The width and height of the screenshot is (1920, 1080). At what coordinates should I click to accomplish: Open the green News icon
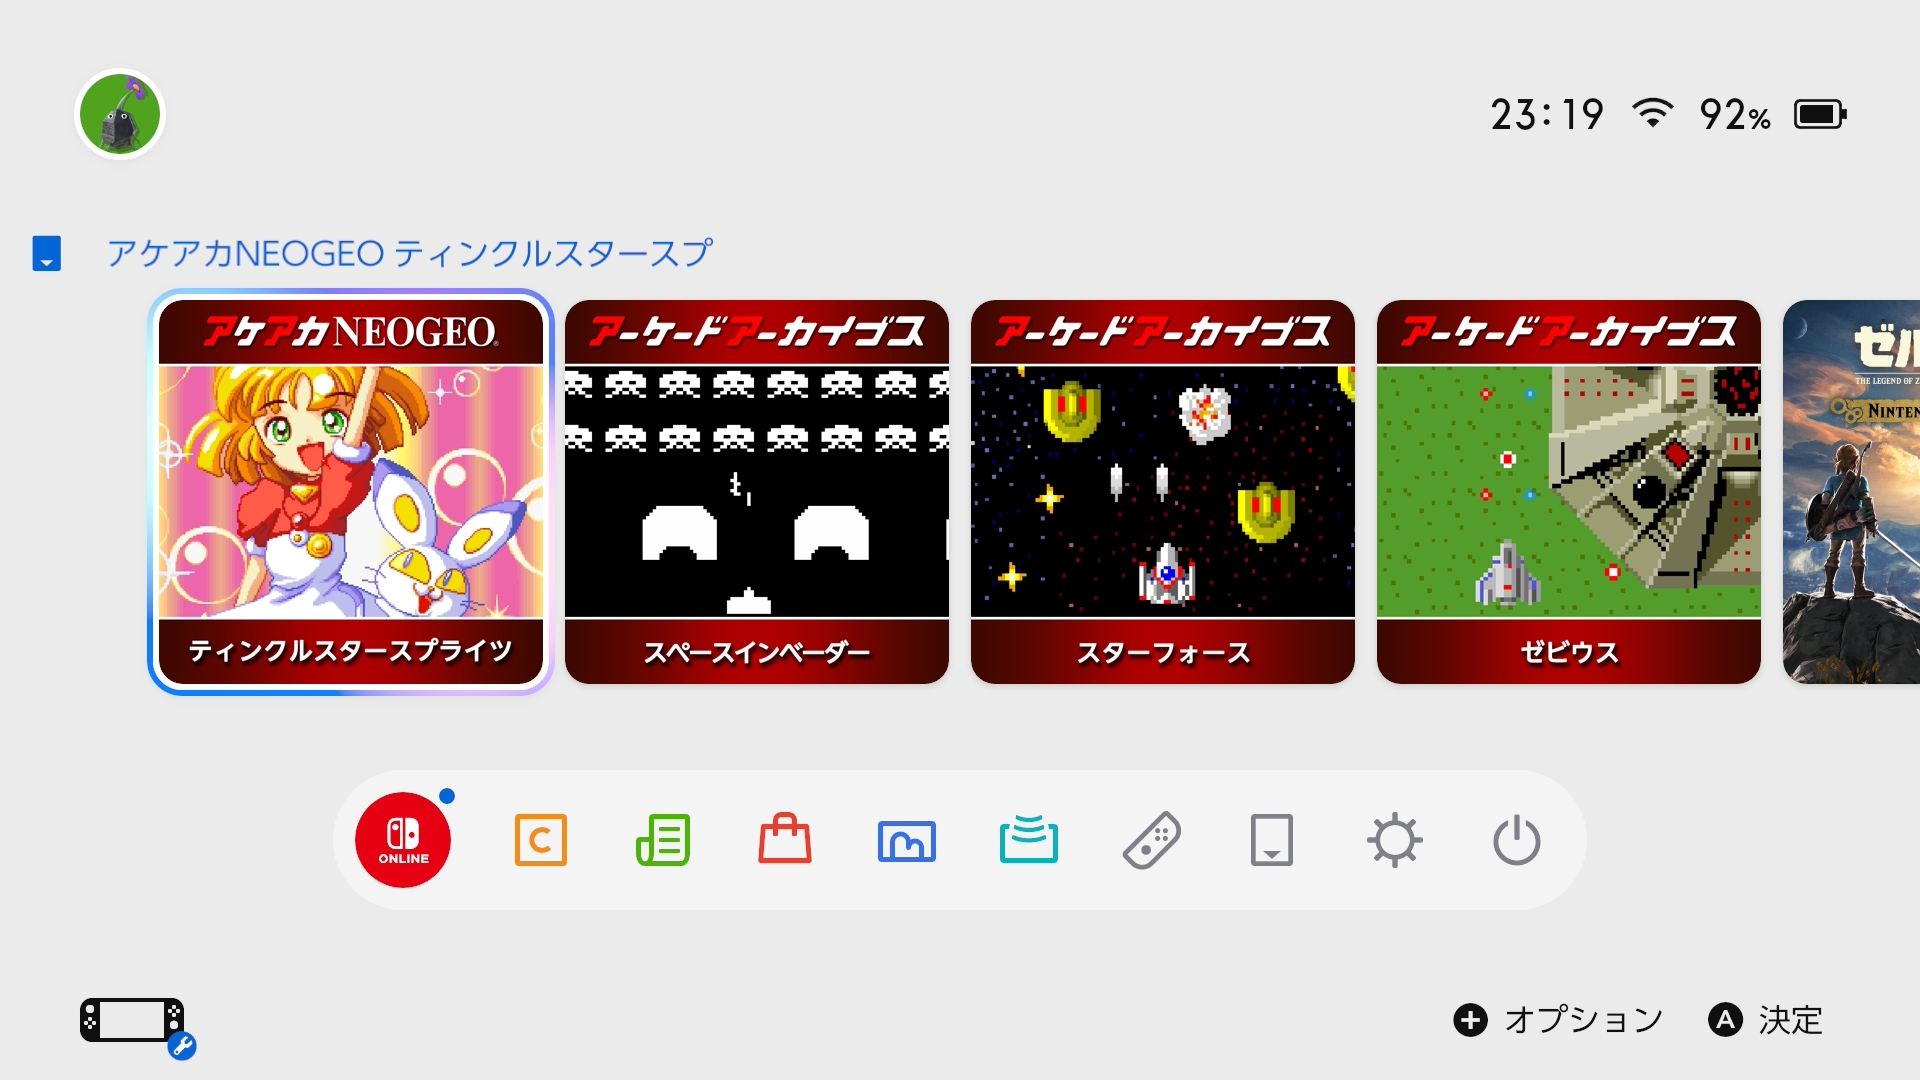click(x=663, y=840)
